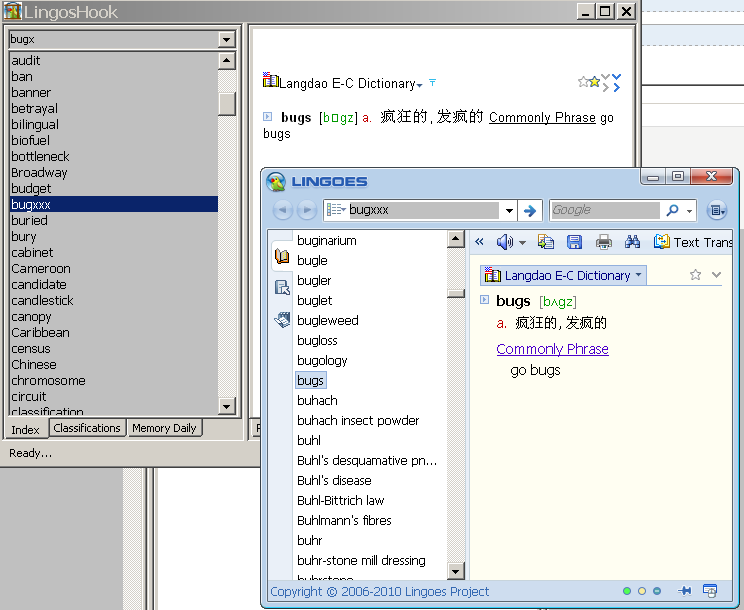
Task: Click the Commonly Phrase link in LingosHook
Action: (542, 117)
